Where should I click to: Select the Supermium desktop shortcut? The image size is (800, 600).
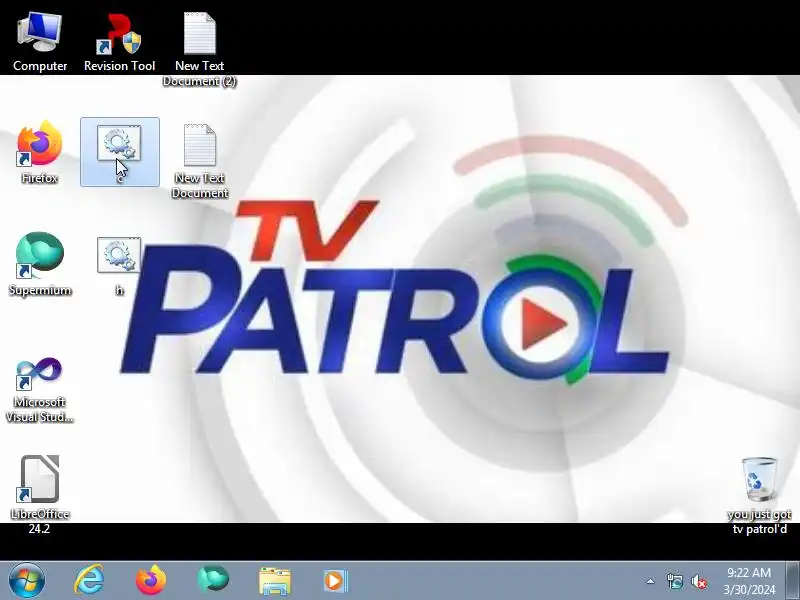40,264
